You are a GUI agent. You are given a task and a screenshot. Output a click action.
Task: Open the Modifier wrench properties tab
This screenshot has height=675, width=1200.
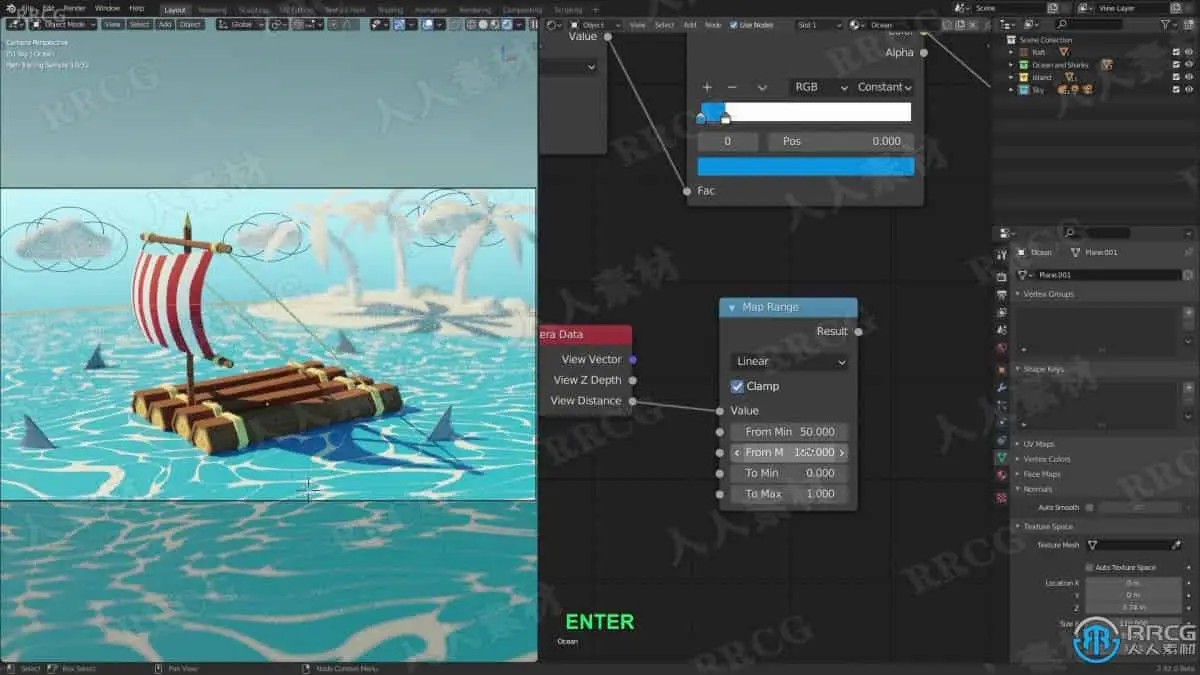(1001, 386)
